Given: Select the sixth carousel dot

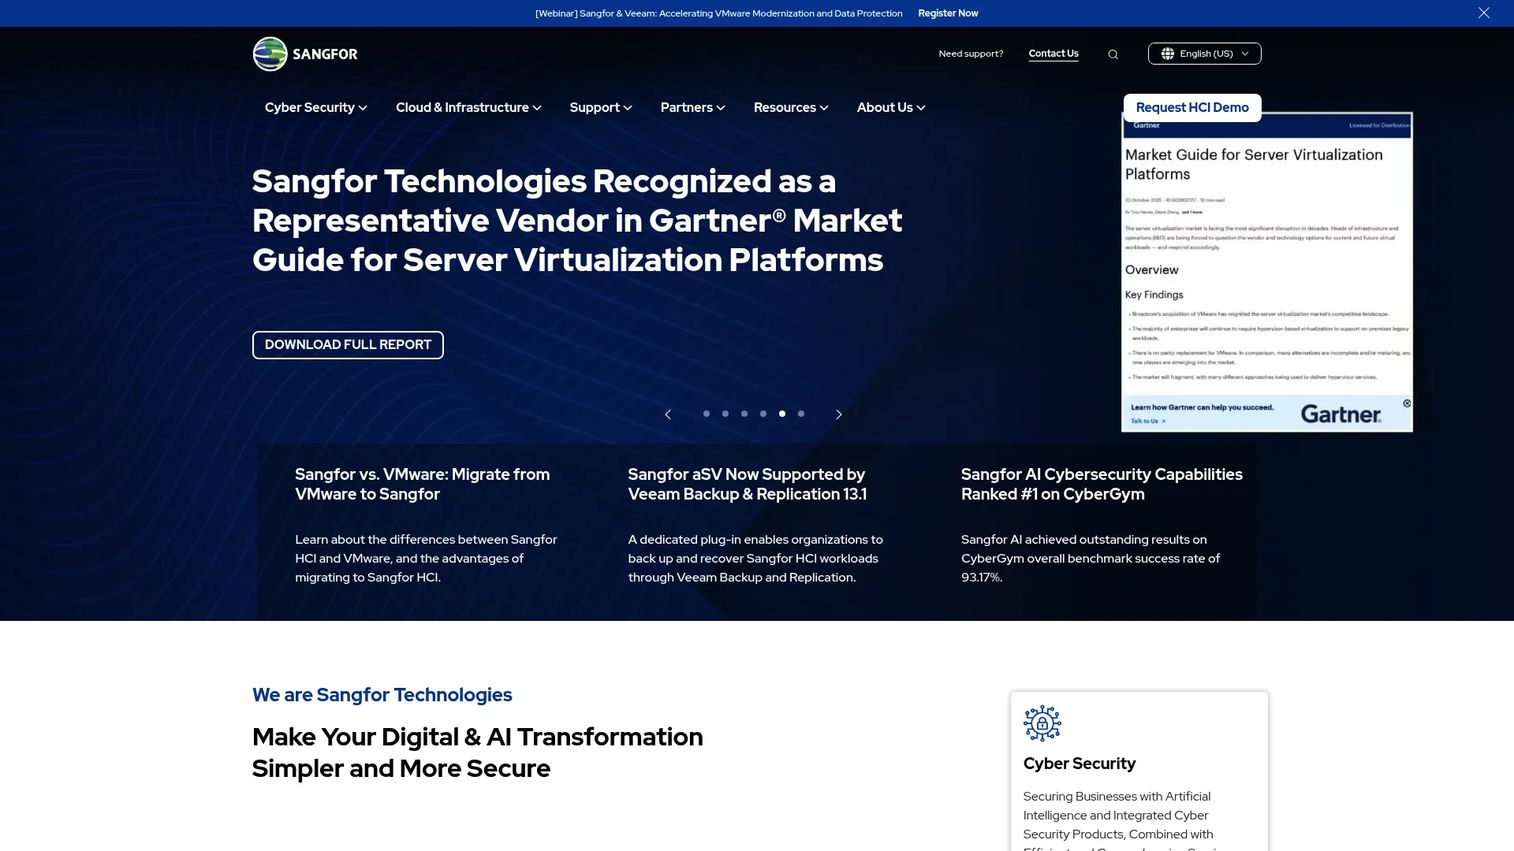Looking at the screenshot, I should [x=801, y=414].
